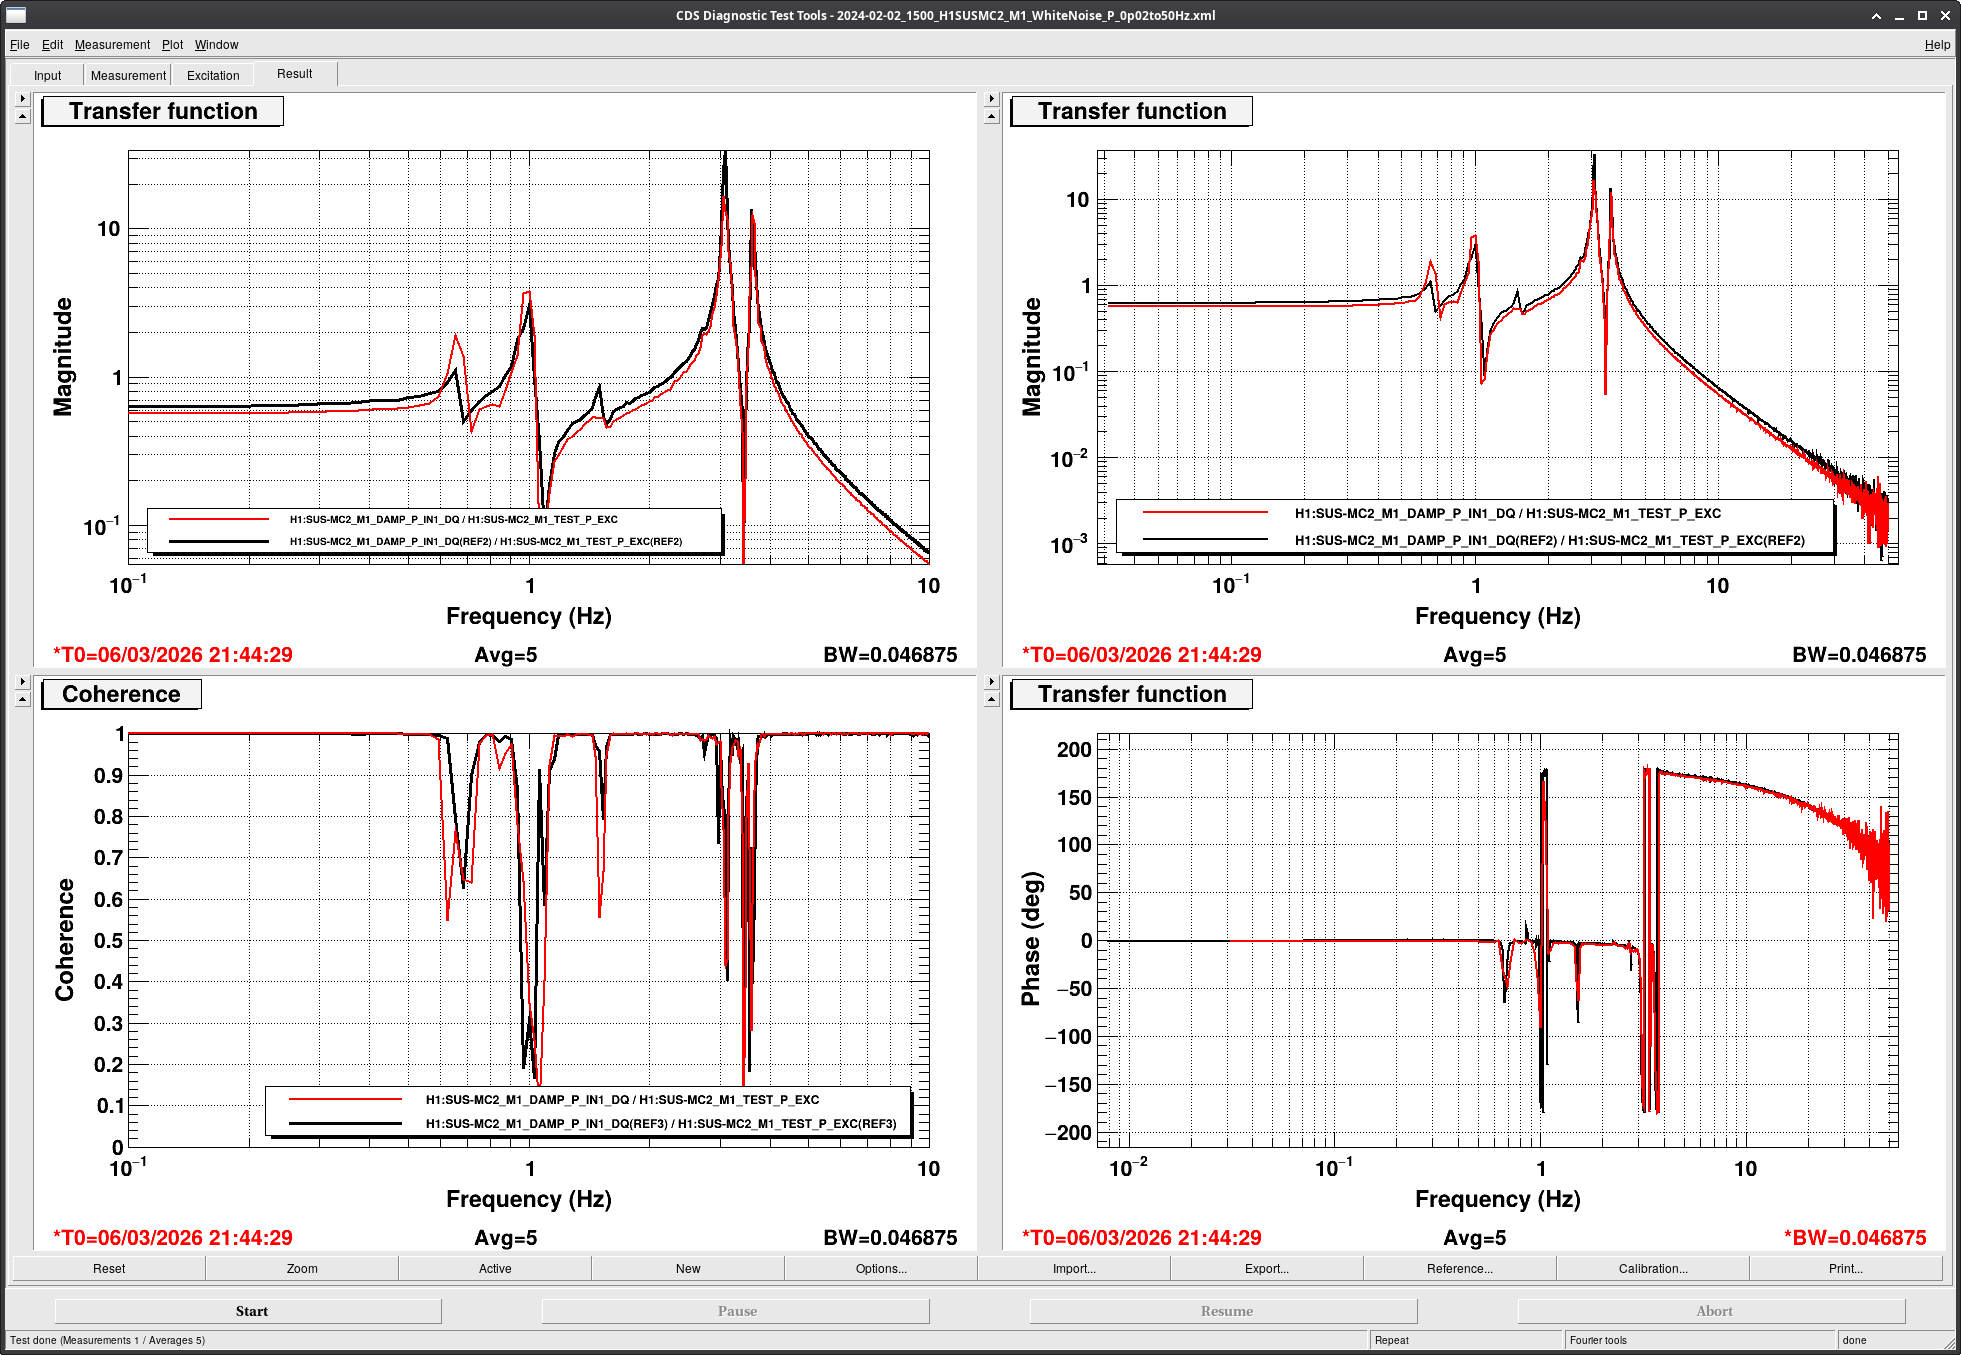Viewport: 1961px width, 1355px height.
Task: Click the red trace legend line in Coherence plot
Action: click(x=345, y=1099)
